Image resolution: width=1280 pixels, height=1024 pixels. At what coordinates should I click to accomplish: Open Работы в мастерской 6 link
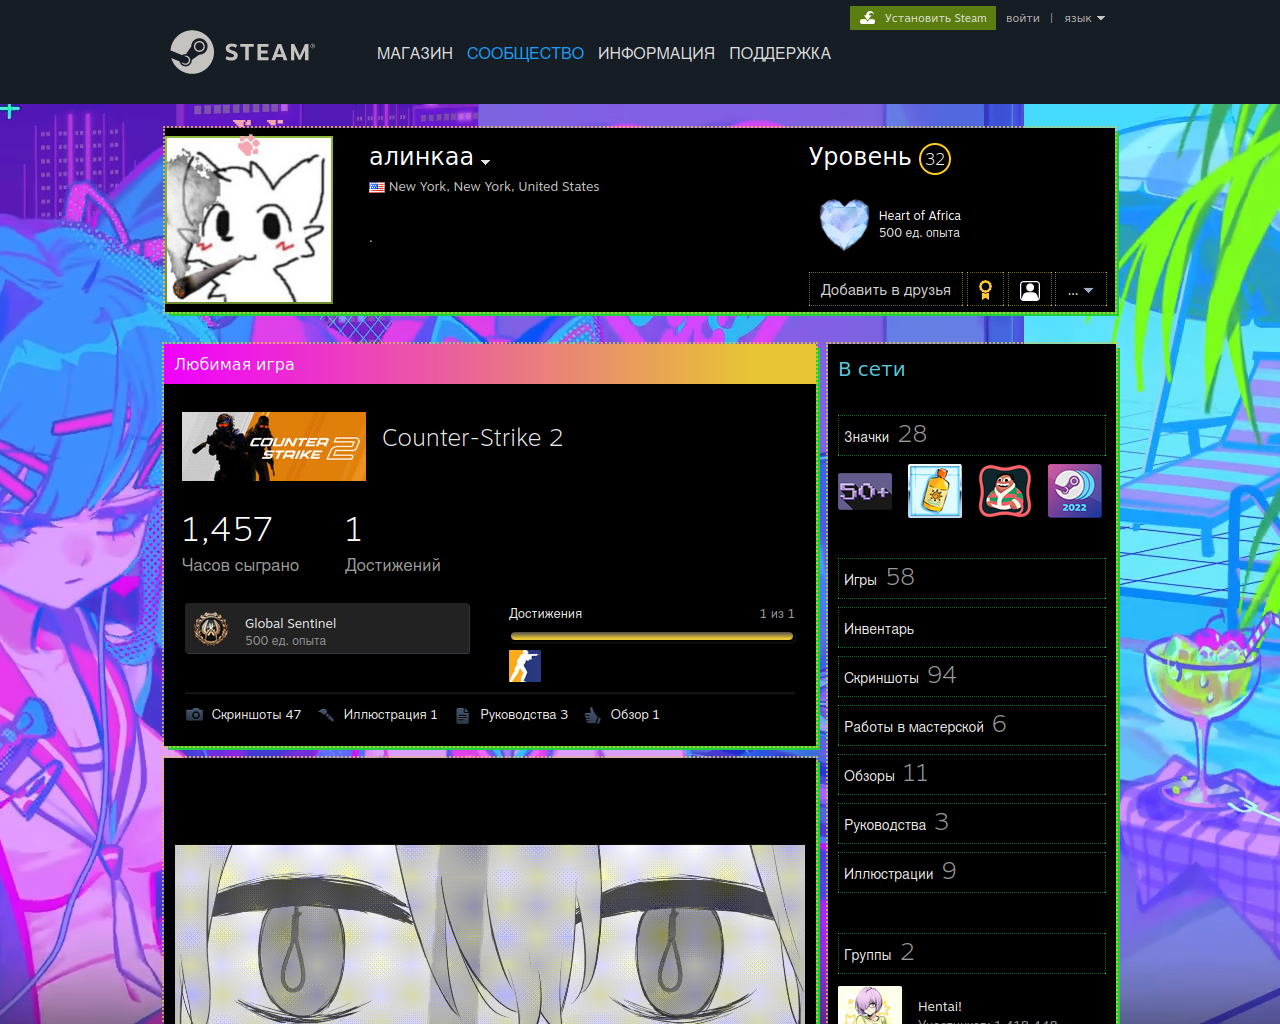[x=972, y=726]
